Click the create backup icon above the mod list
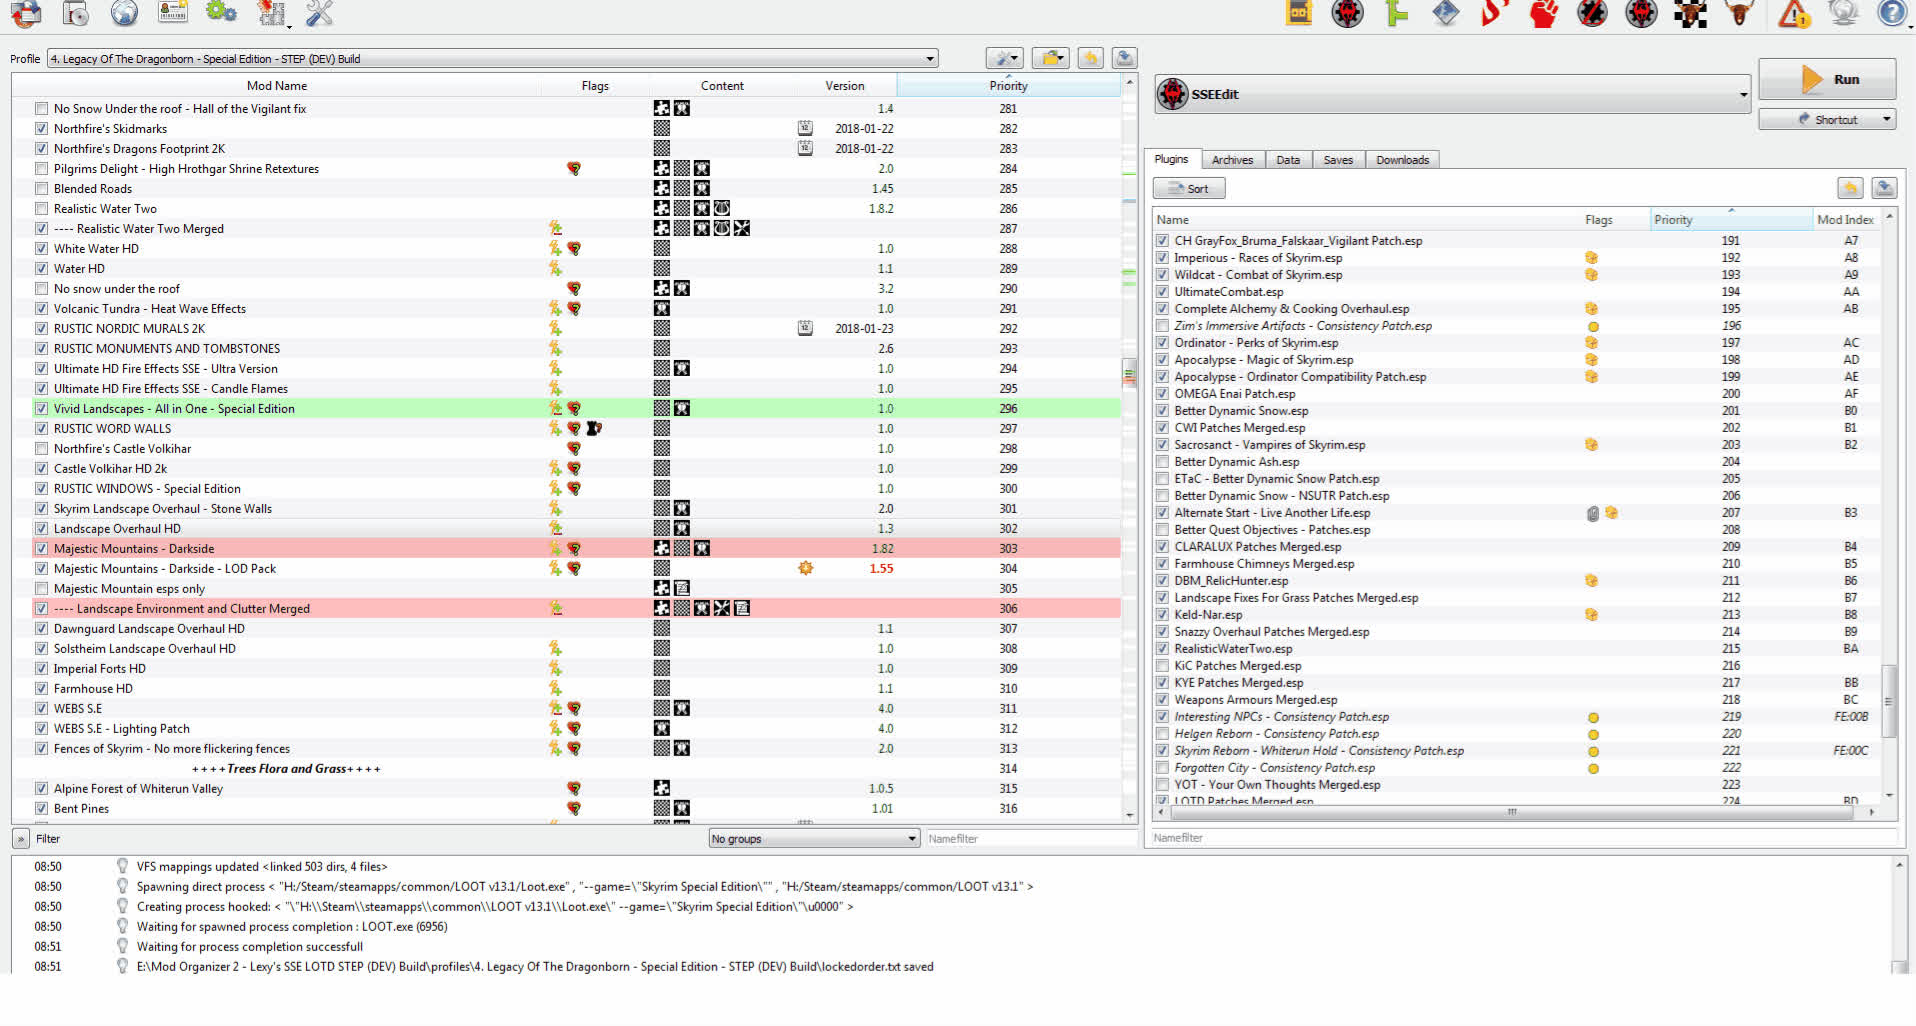Screen dimensions: 1916x1026 point(1124,58)
